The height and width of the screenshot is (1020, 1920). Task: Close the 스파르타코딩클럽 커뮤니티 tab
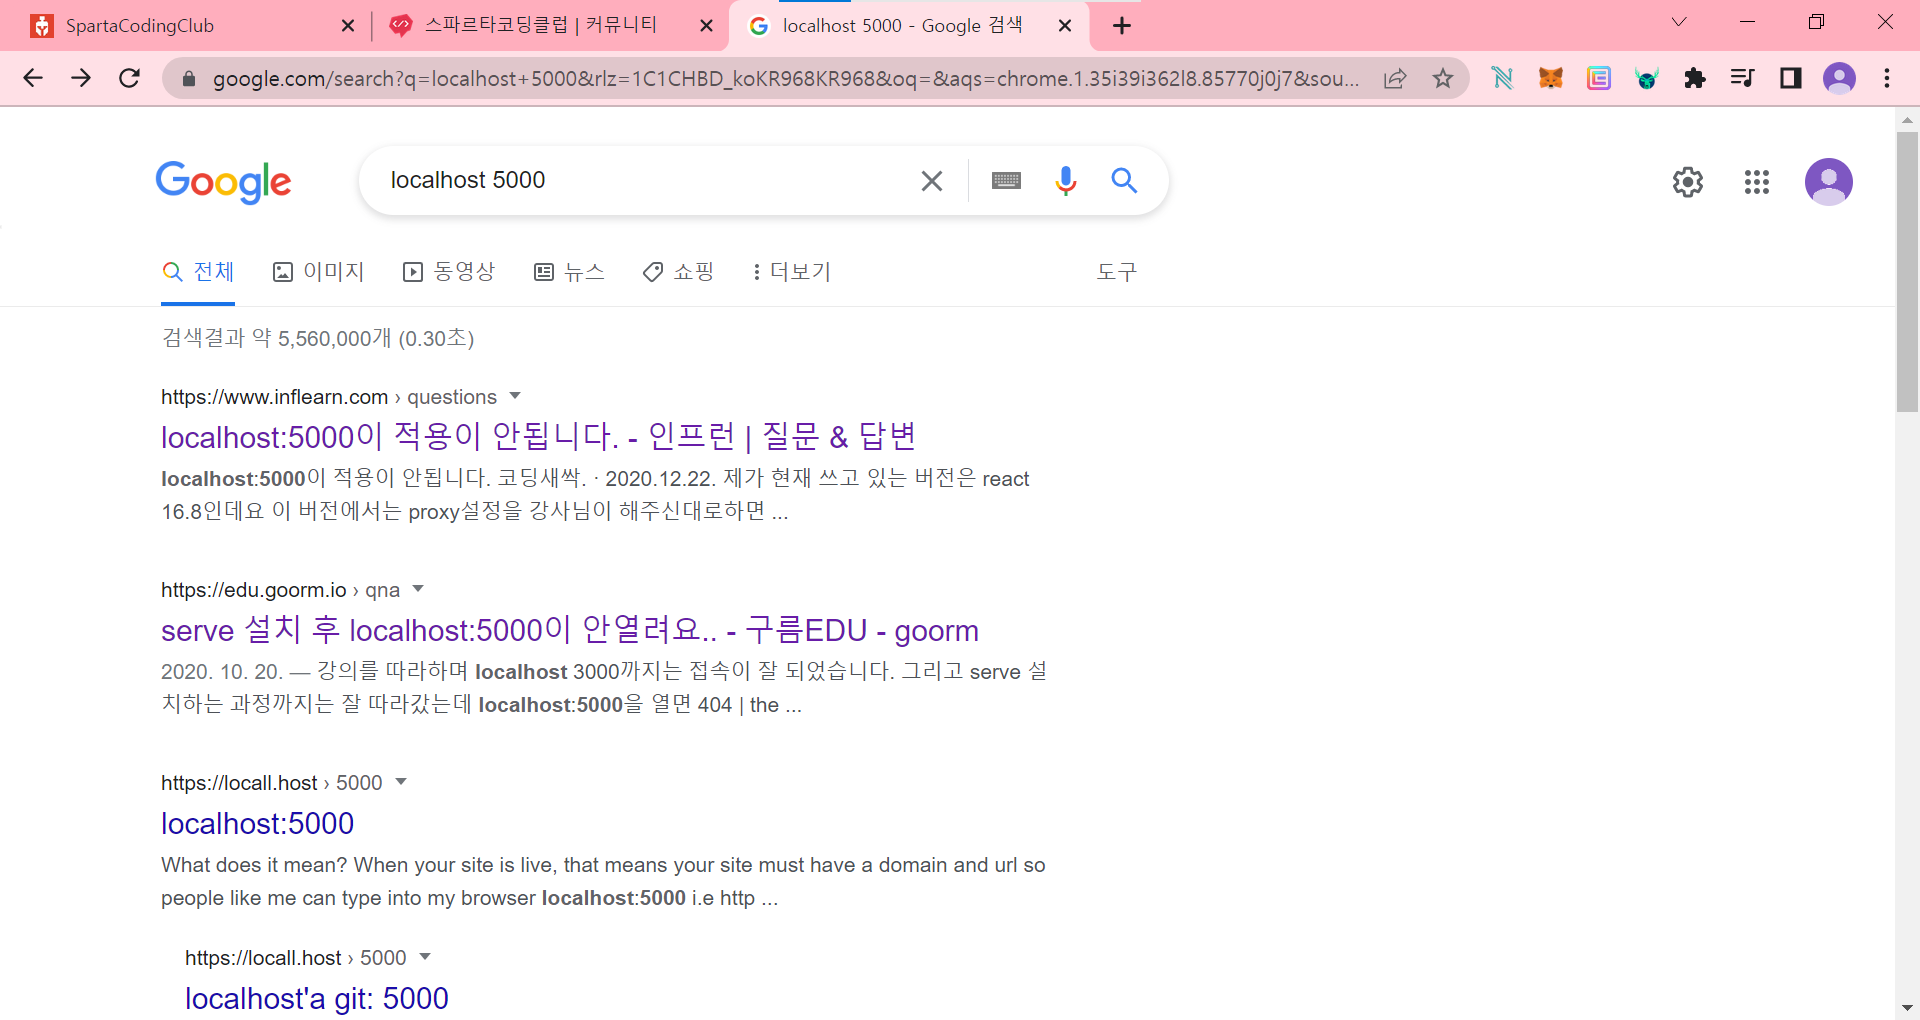706,26
